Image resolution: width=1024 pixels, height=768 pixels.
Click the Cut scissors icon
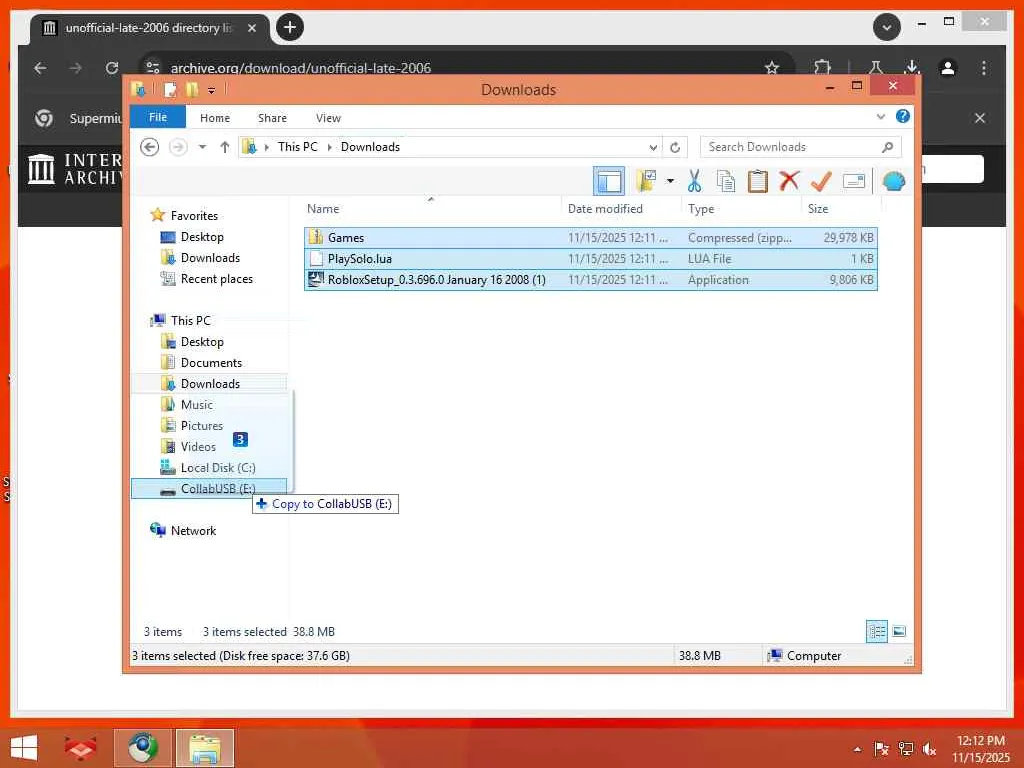[694, 181]
